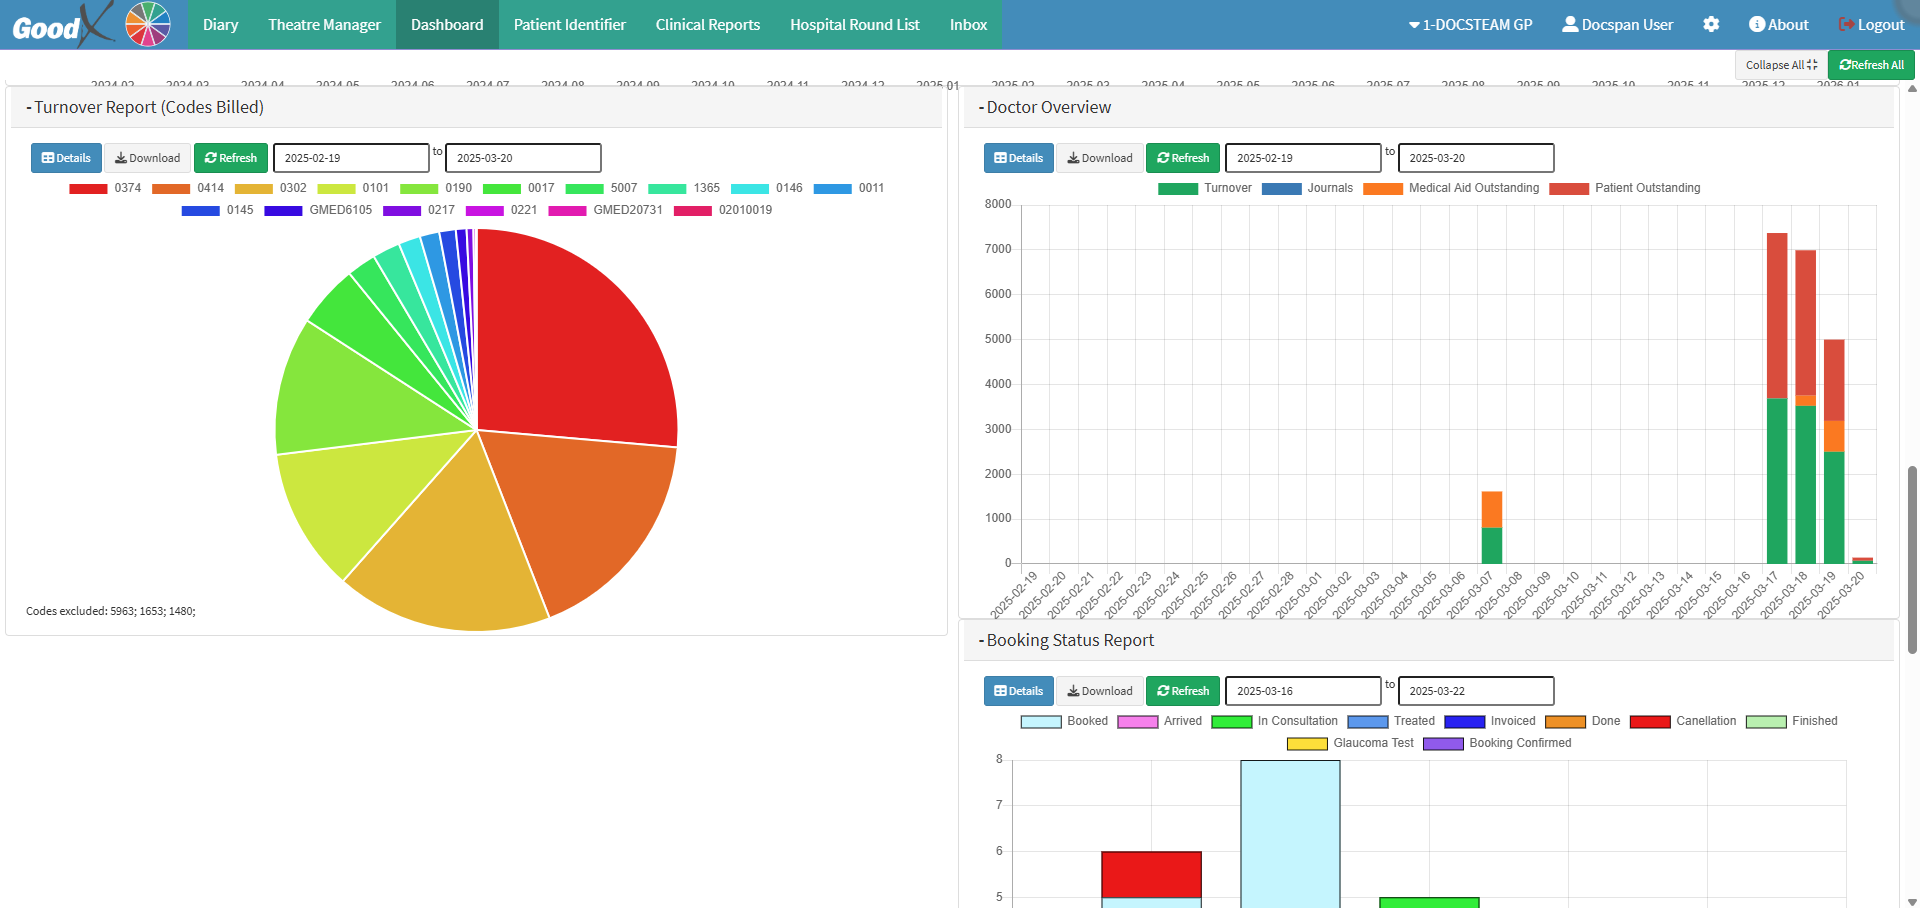Toggle the Patient Outstanding color swatch
This screenshot has width=1920, height=908.
(x=1568, y=188)
